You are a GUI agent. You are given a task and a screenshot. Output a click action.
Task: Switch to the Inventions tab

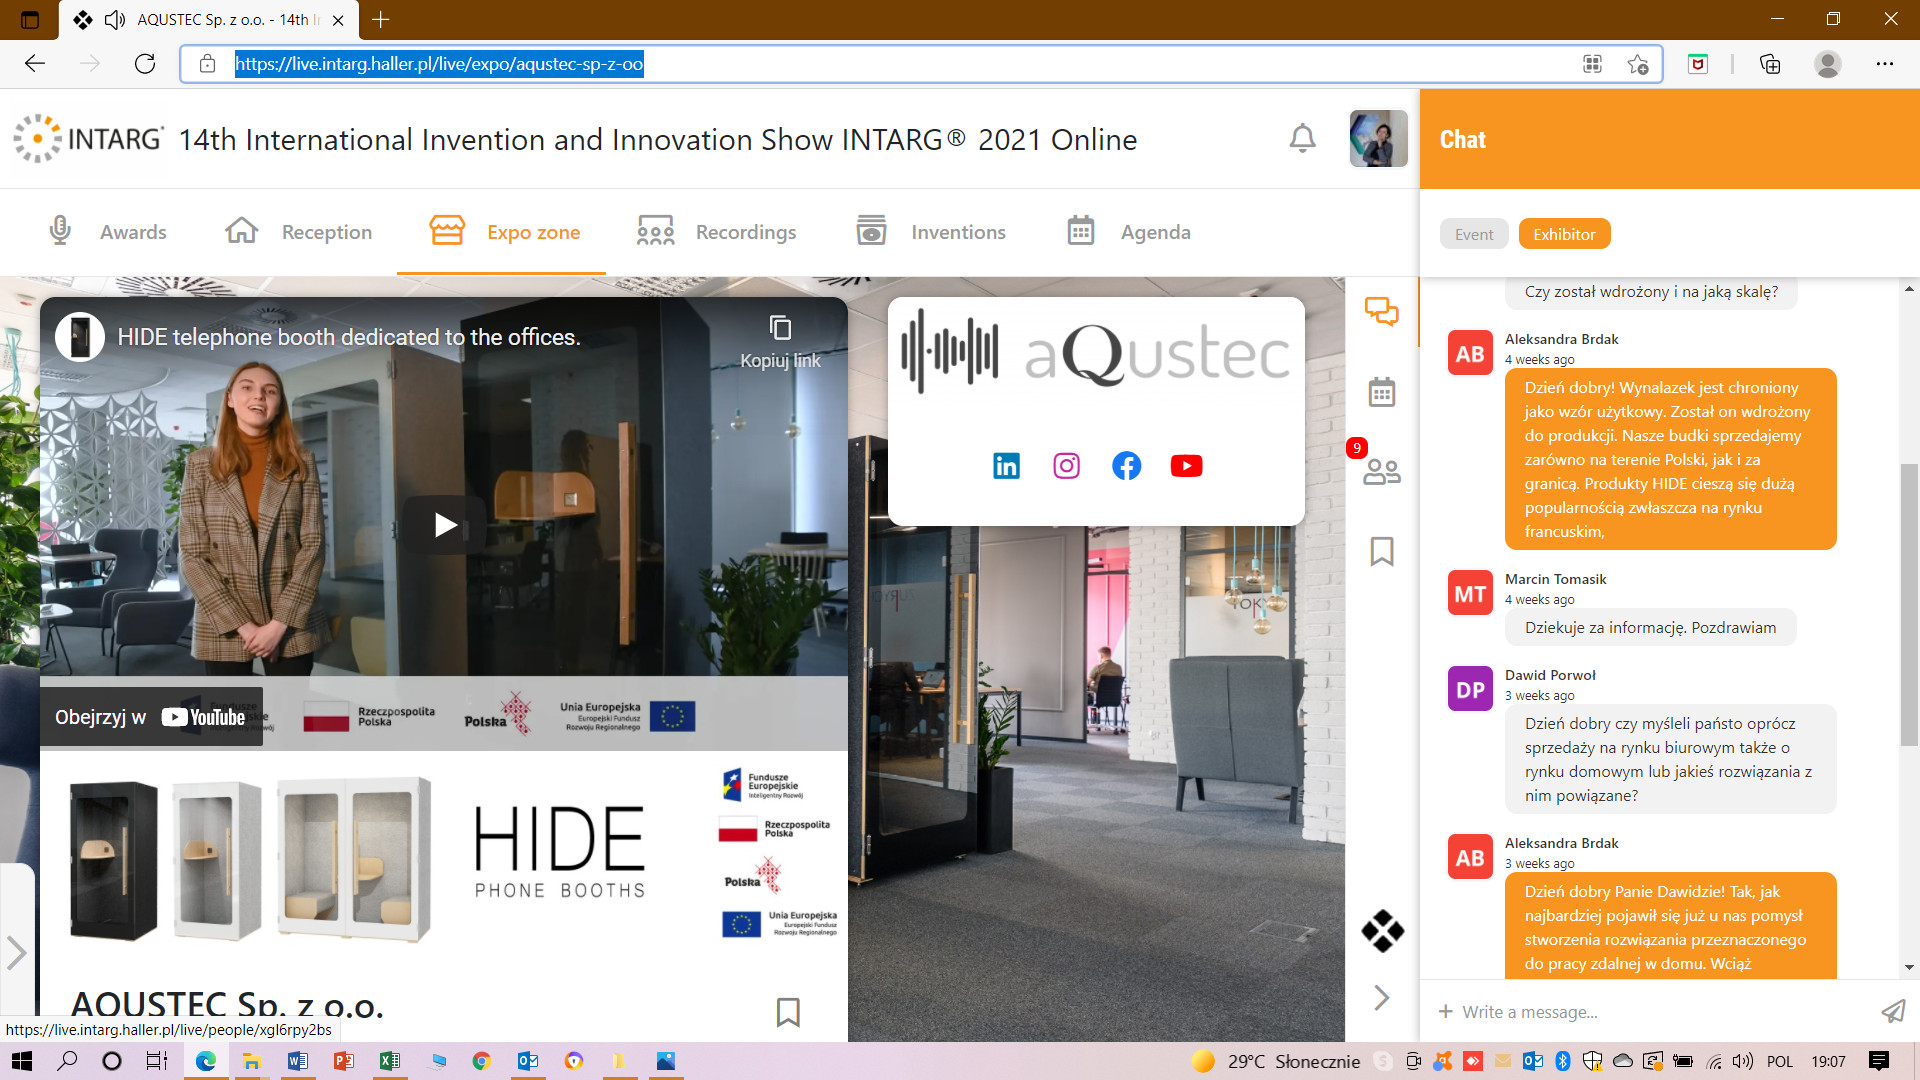tap(931, 232)
